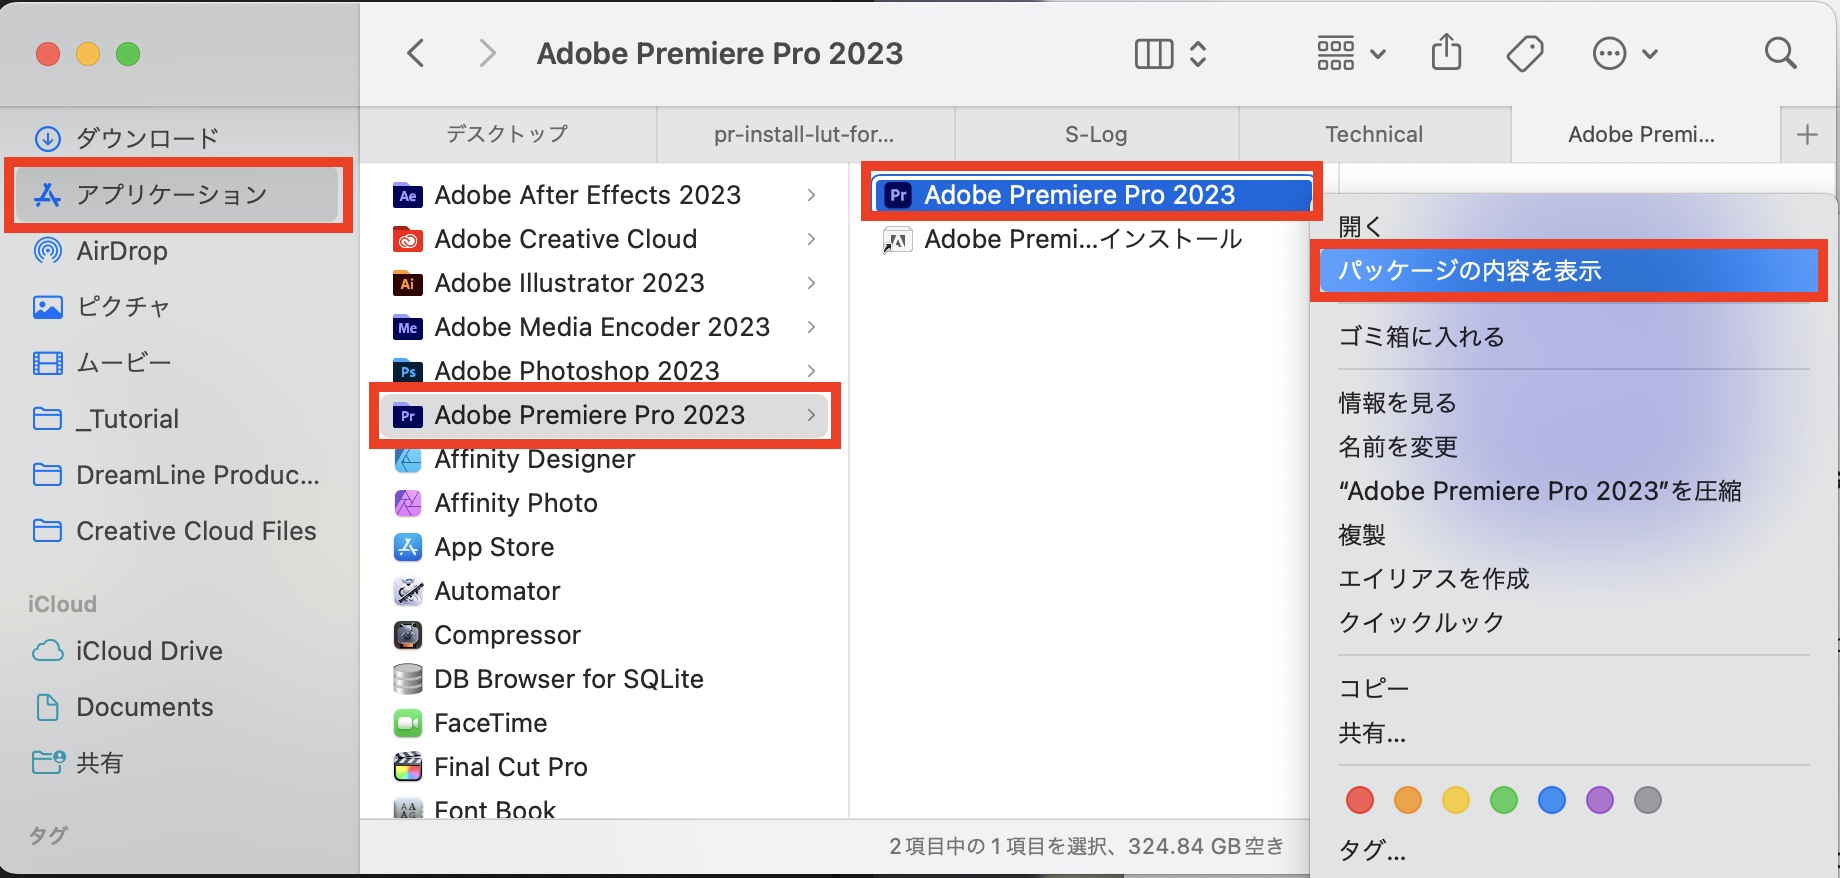
Task: Select Adobe Photoshop 2023 app folder
Action: (x=576, y=371)
